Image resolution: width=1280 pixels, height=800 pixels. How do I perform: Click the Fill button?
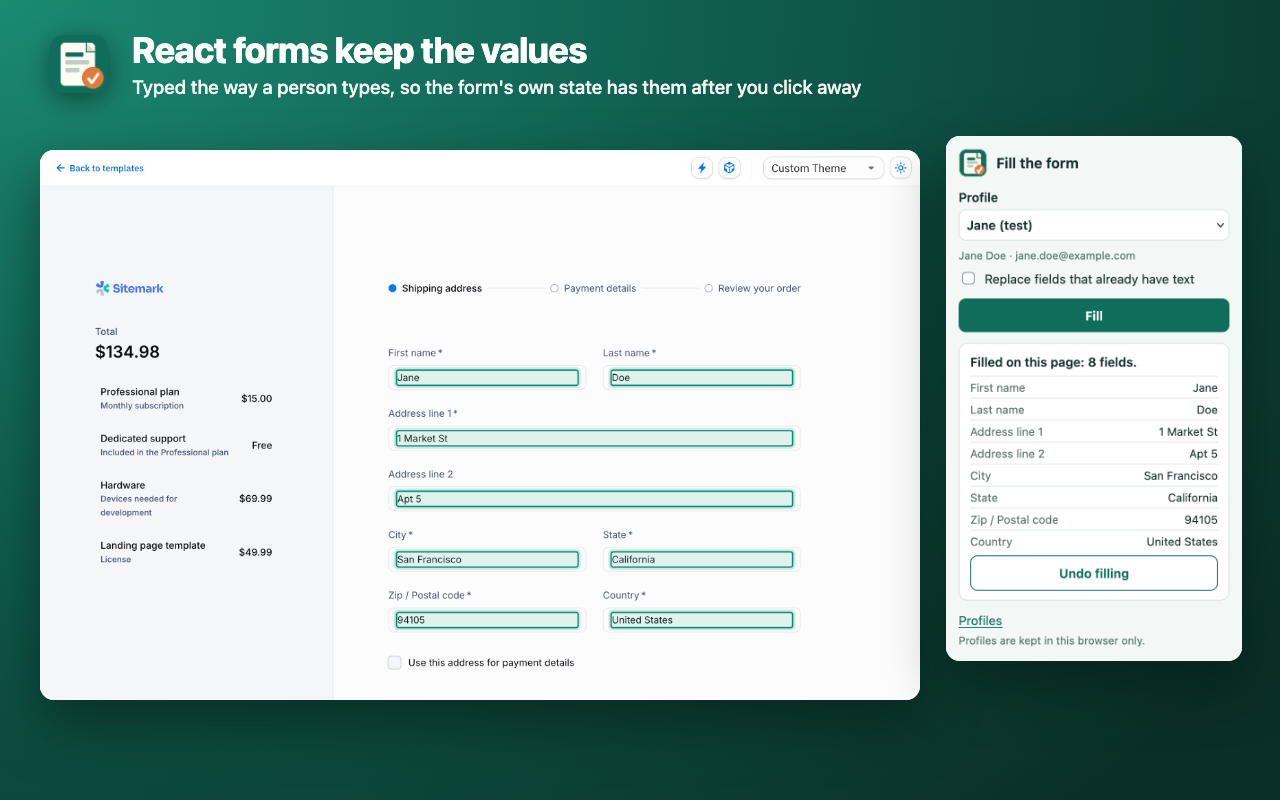coord(1094,315)
